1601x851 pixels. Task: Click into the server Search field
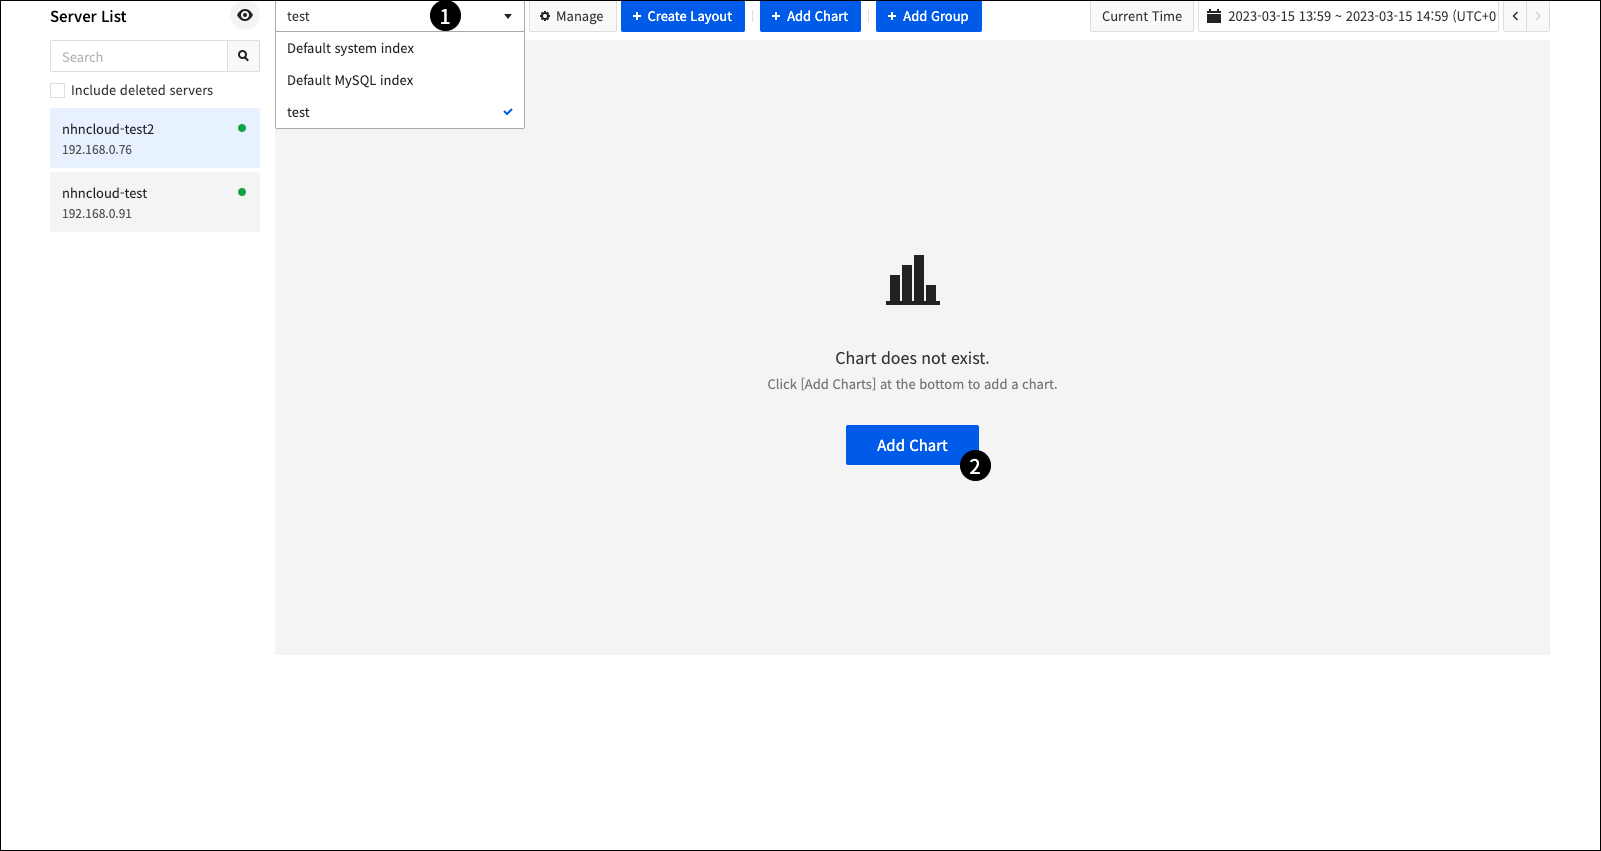point(139,57)
